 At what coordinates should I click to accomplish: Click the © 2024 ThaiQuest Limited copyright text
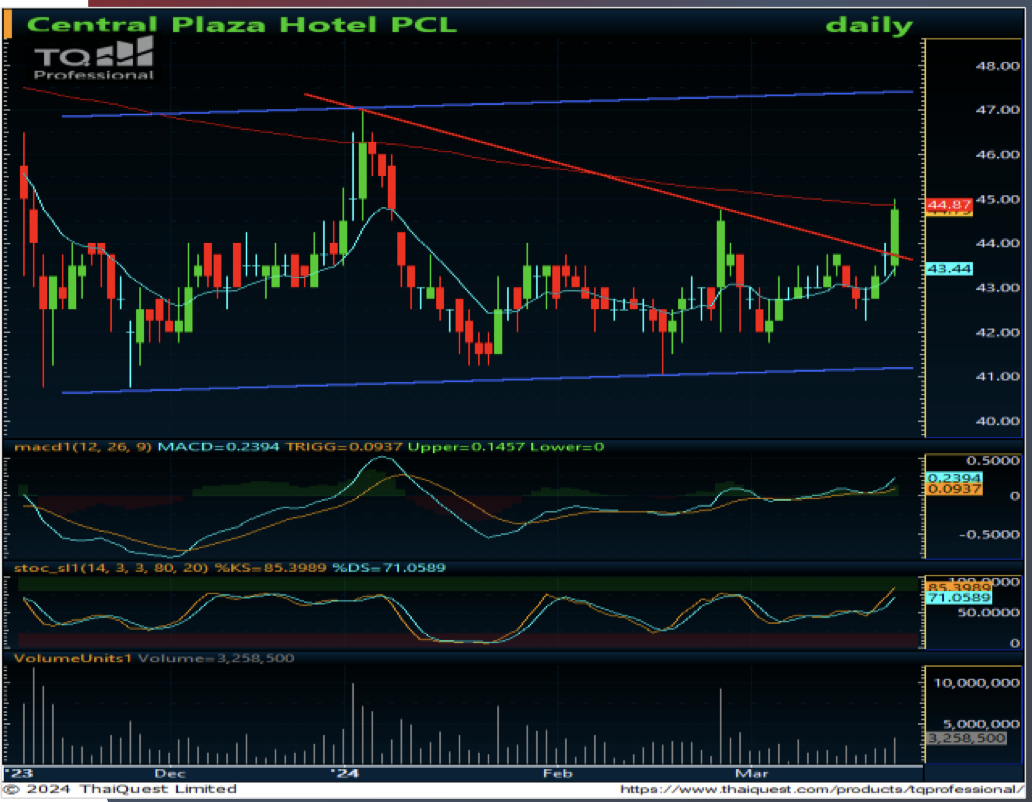click(x=120, y=788)
